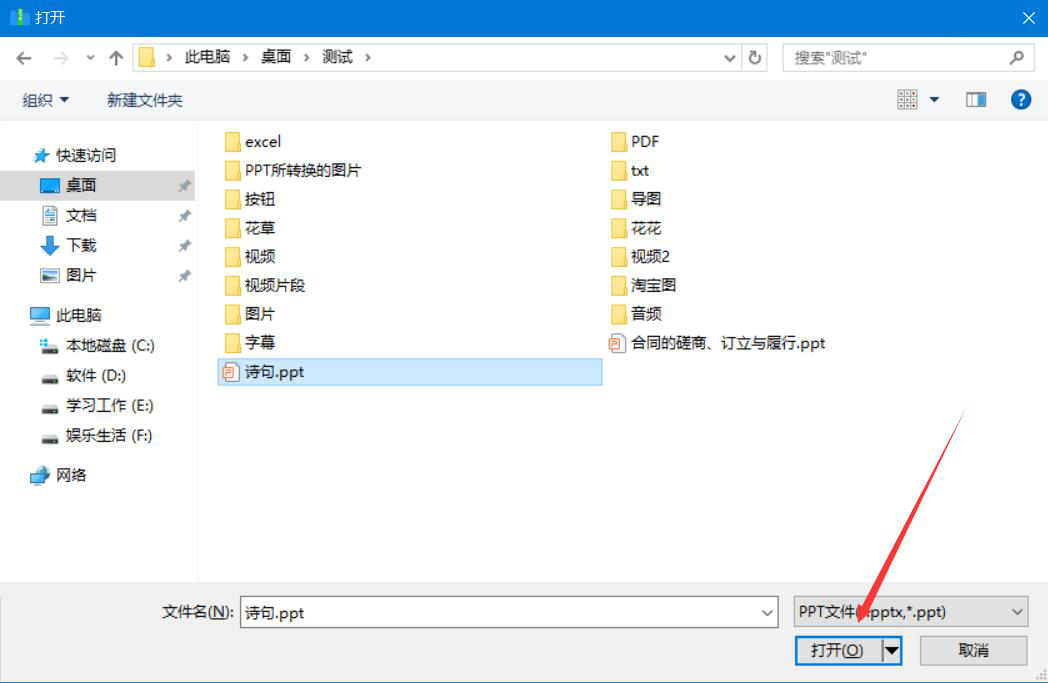
Task: Refresh the current folder view
Action: tap(755, 58)
